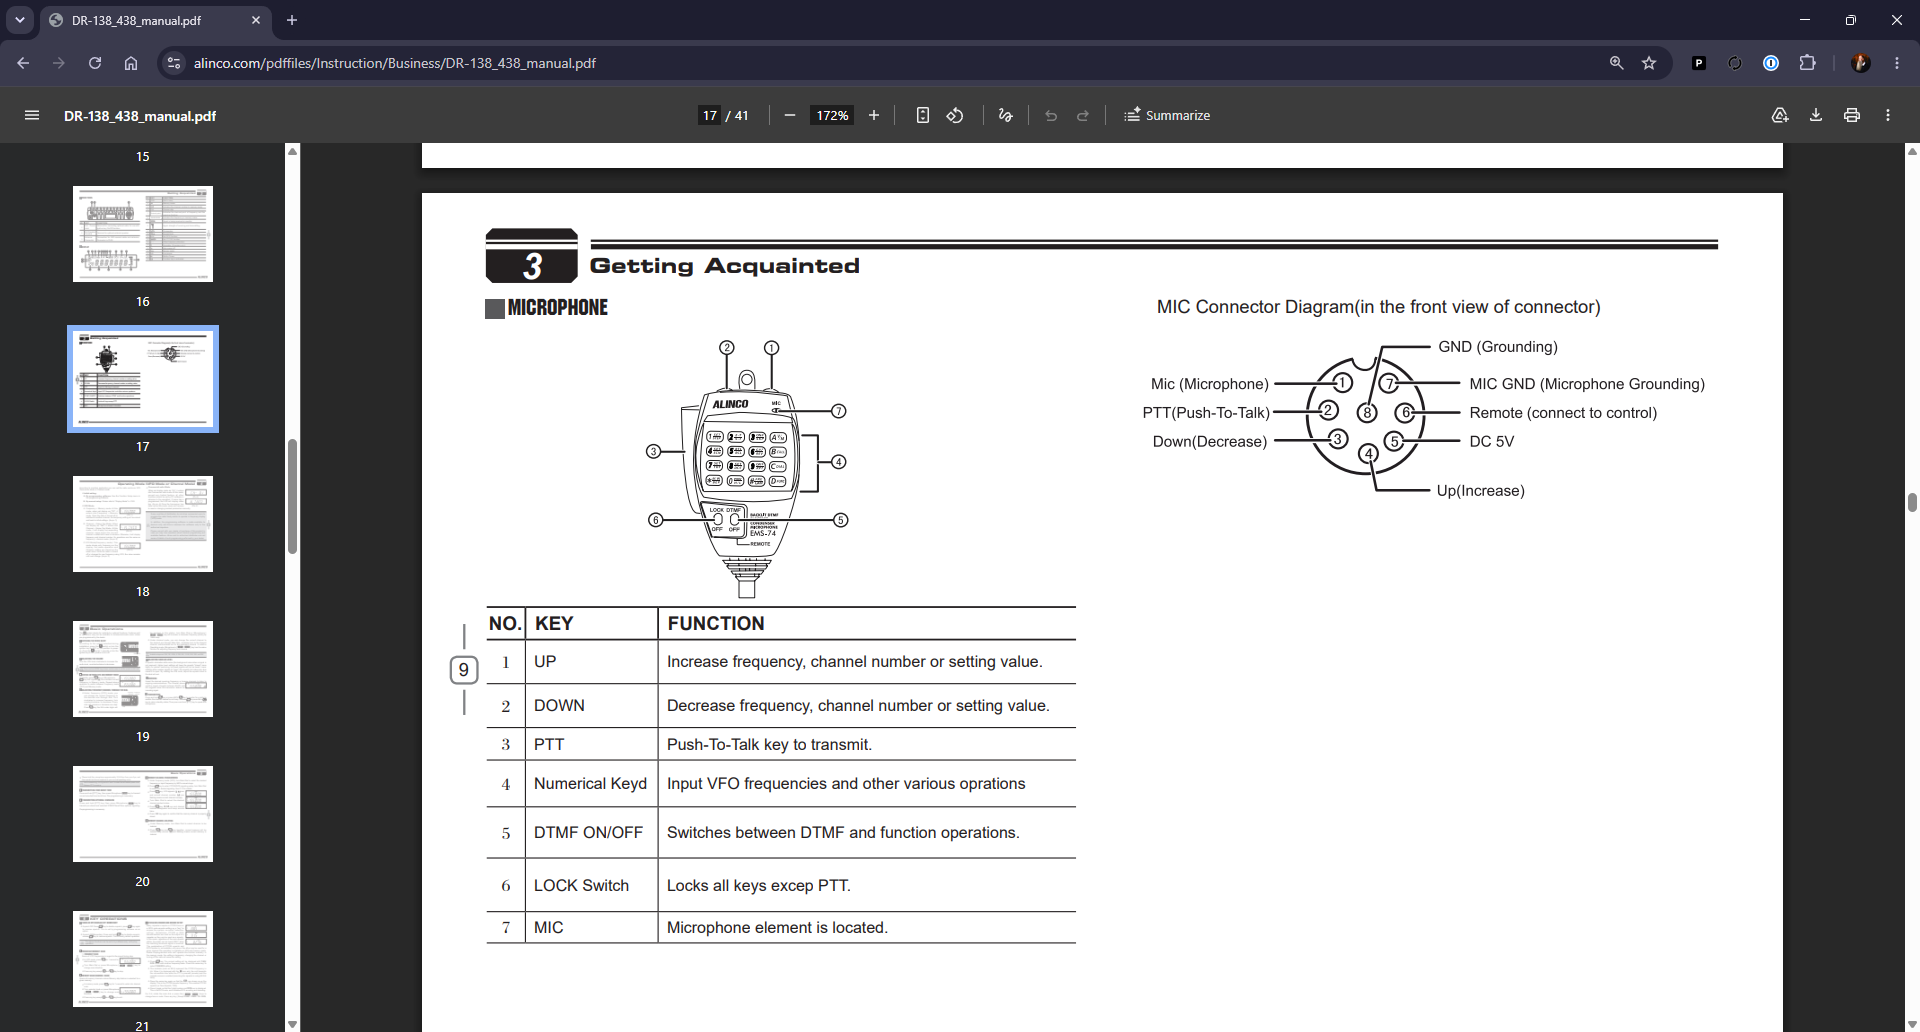Click 'Microphone element is located.' text
This screenshot has width=1920, height=1032.
click(777, 928)
